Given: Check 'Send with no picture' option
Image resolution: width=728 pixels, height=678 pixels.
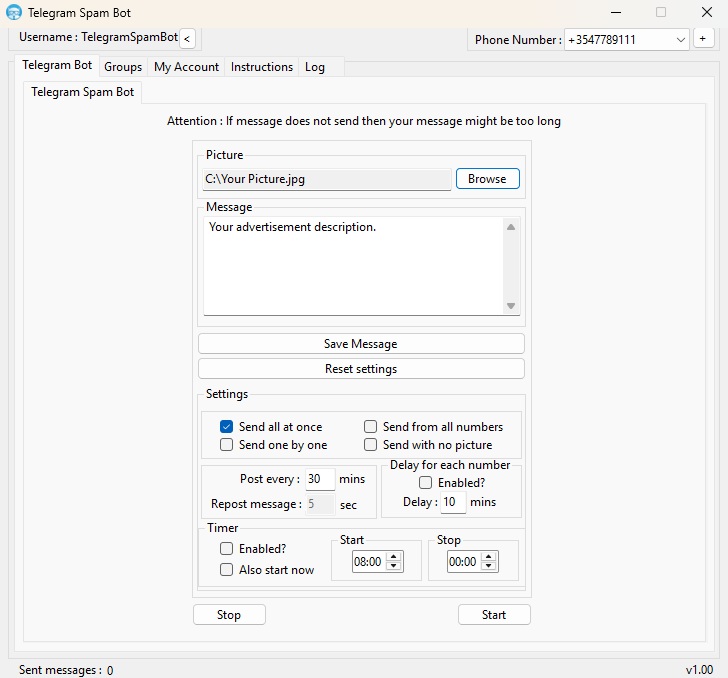Looking at the screenshot, I should point(371,445).
